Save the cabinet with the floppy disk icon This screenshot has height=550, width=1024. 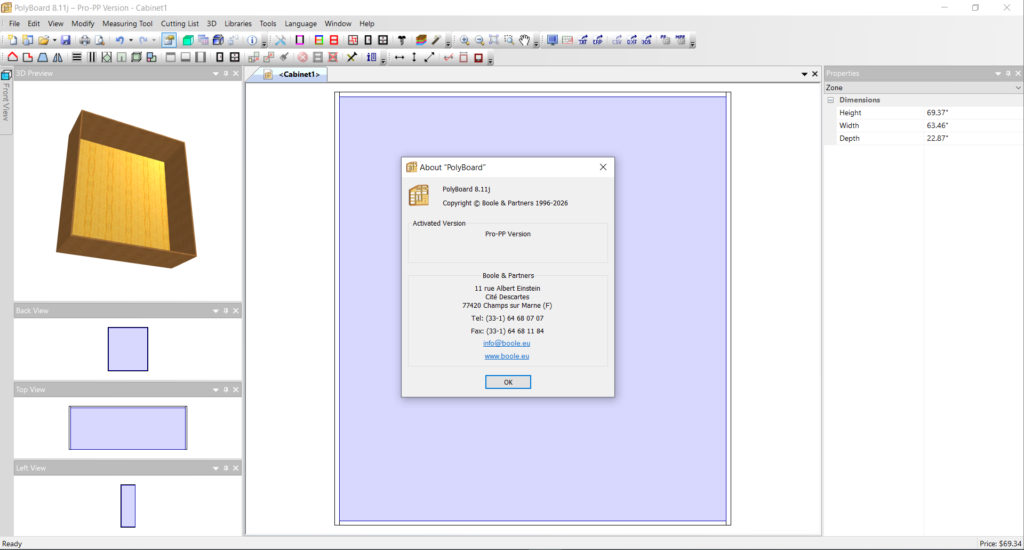tap(66, 40)
